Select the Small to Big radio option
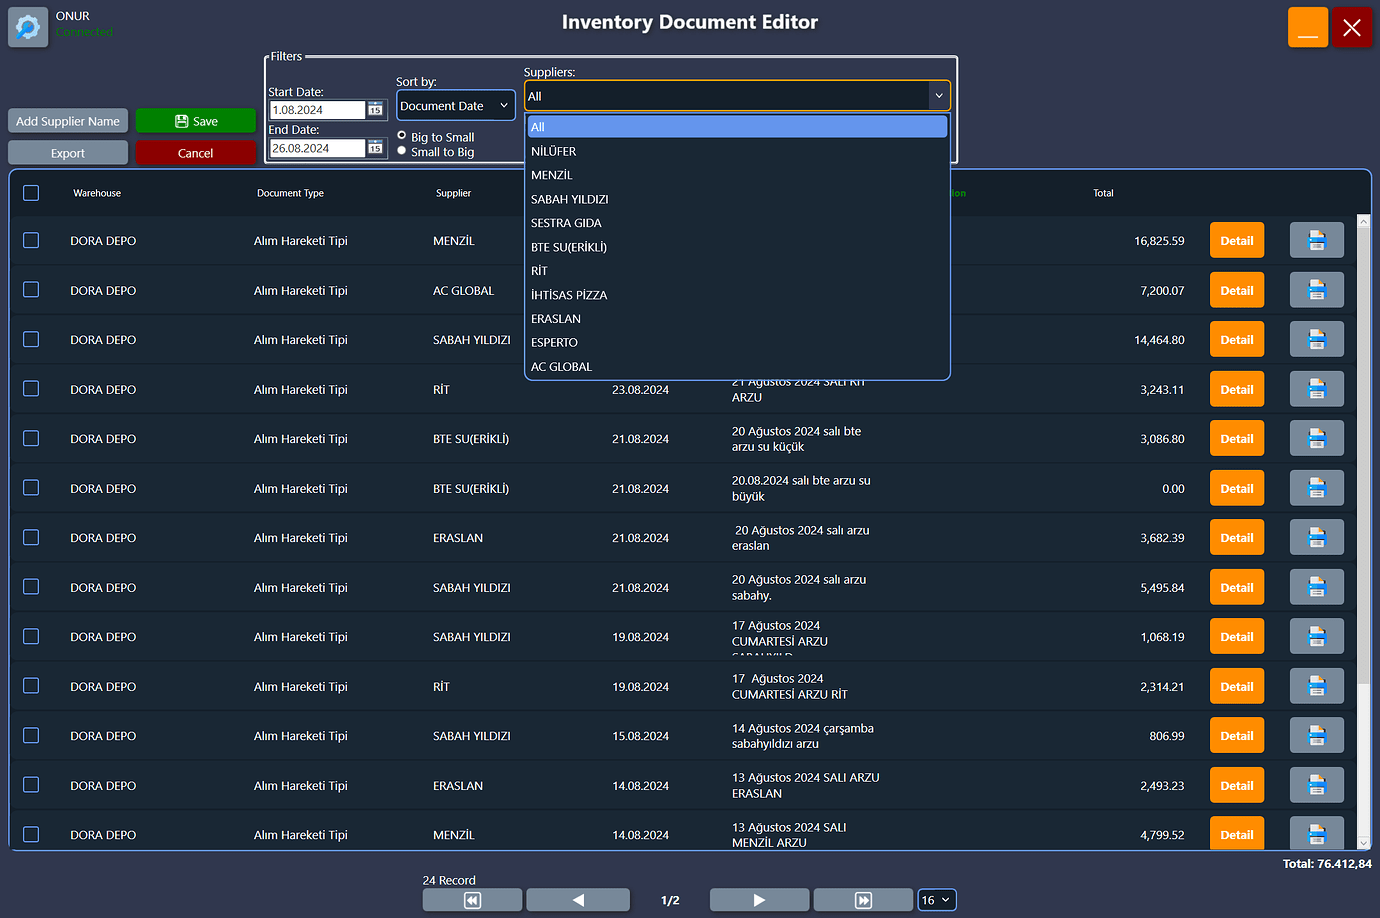This screenshot has height=918, width=1380. [402, 151]
